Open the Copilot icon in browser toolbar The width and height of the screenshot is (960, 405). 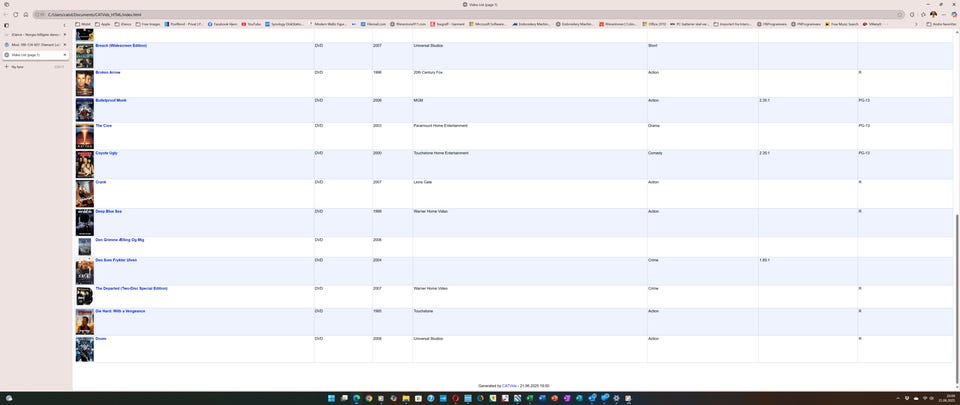954,14
